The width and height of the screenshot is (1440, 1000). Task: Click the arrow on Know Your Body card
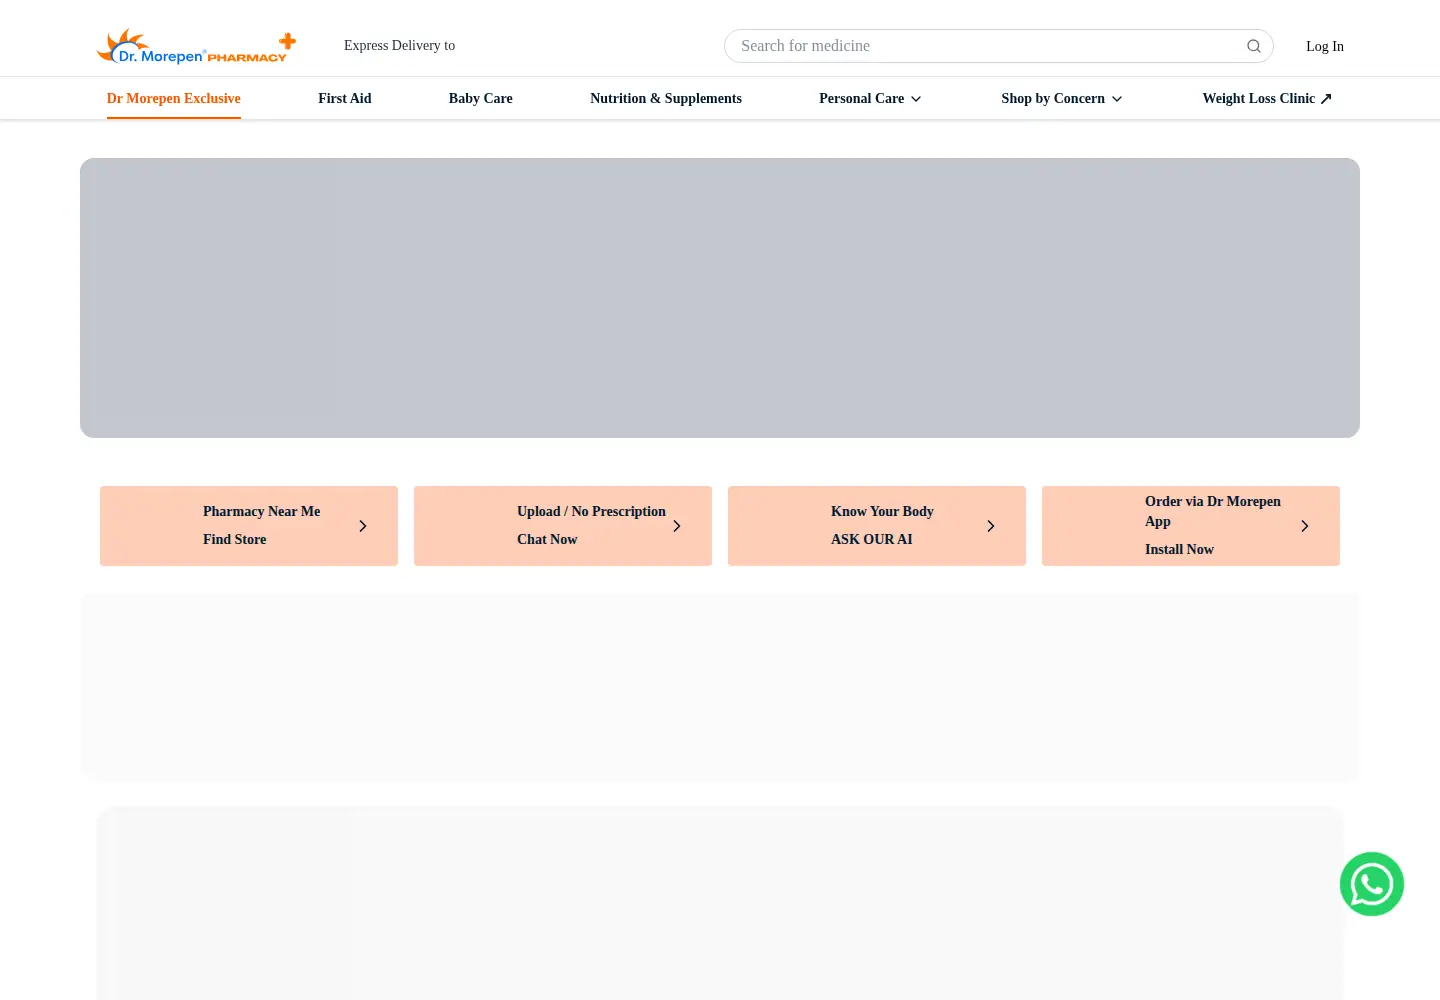991,526
